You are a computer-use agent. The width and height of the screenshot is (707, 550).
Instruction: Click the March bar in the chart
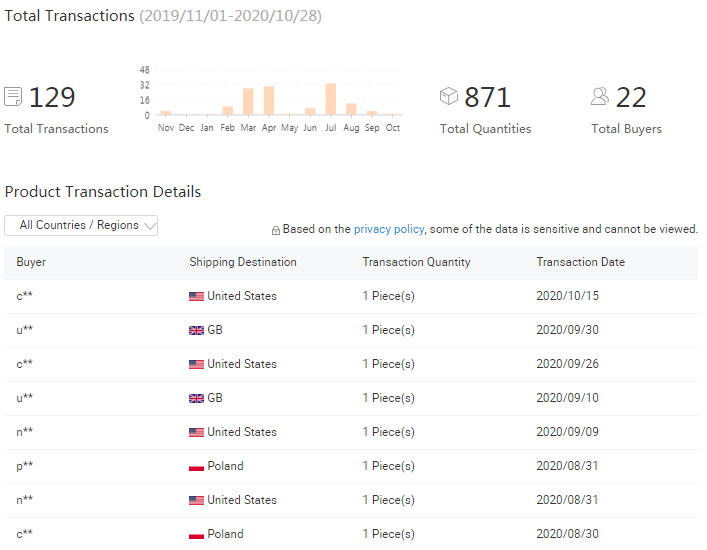click(248, 102)
